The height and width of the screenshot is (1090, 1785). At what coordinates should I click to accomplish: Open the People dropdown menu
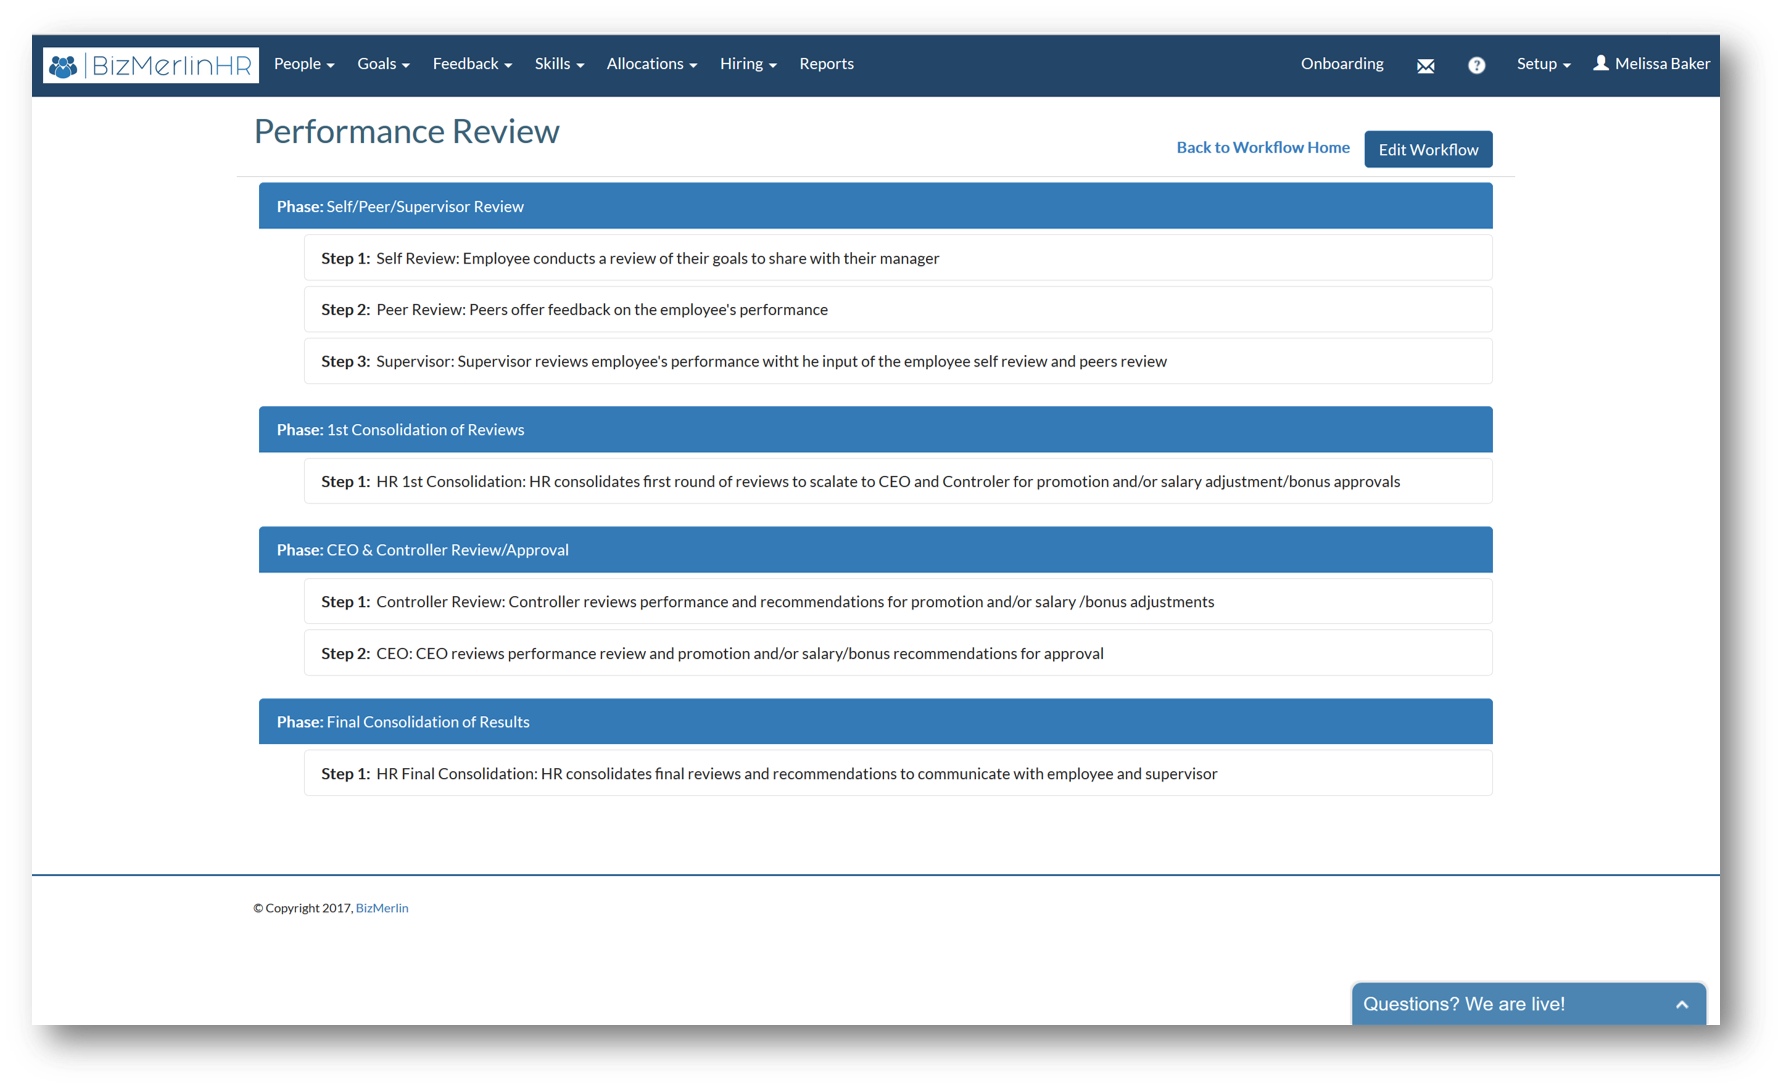pos(304,64)
